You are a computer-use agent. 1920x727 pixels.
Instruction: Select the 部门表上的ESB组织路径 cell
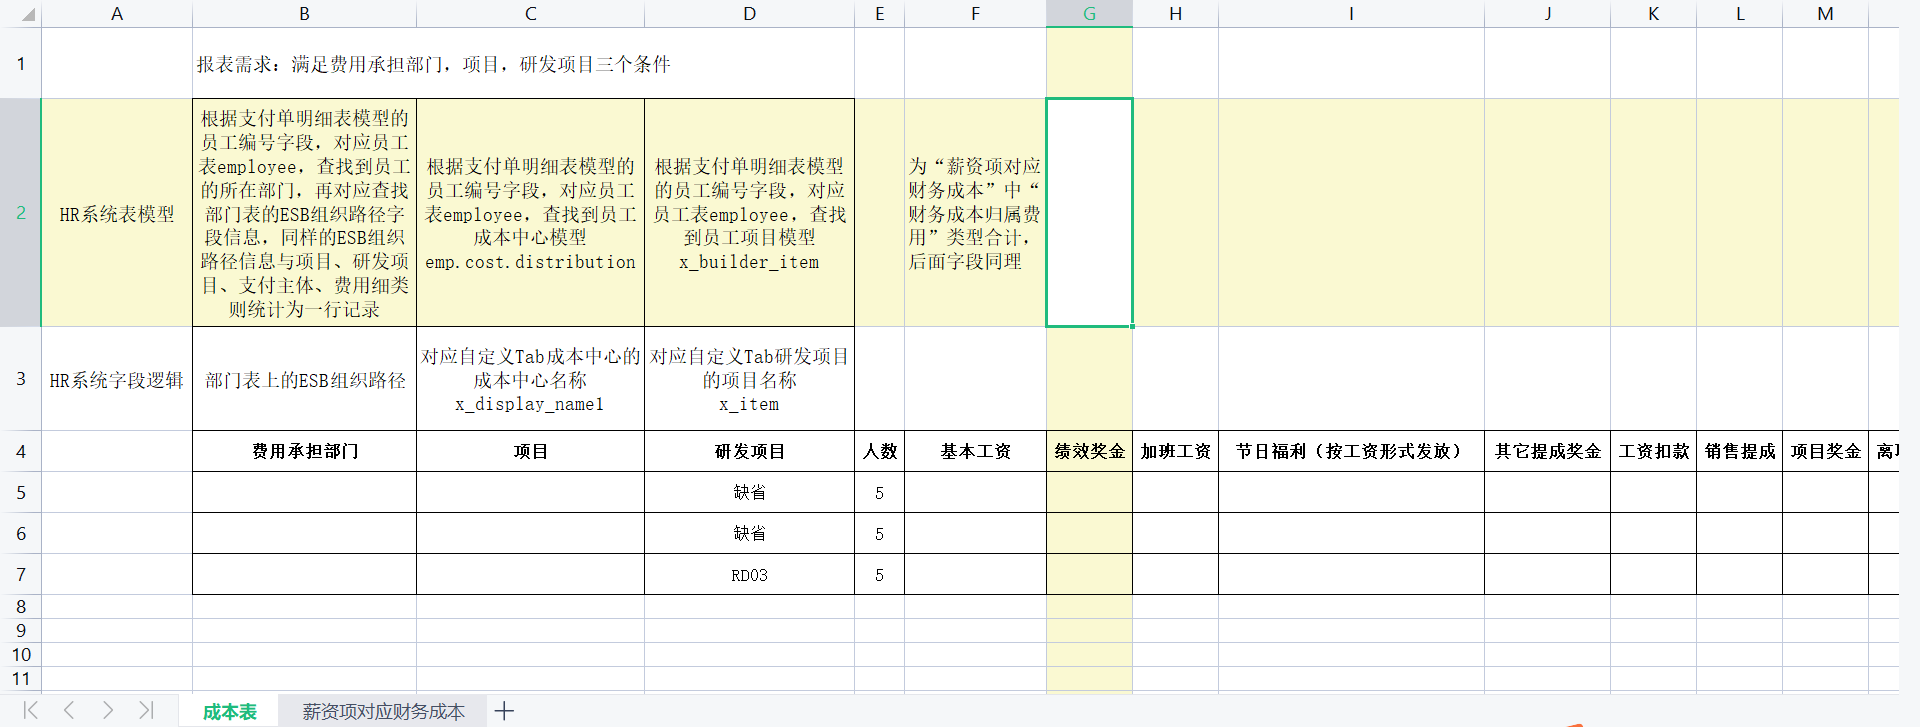(x=304, y=380)
